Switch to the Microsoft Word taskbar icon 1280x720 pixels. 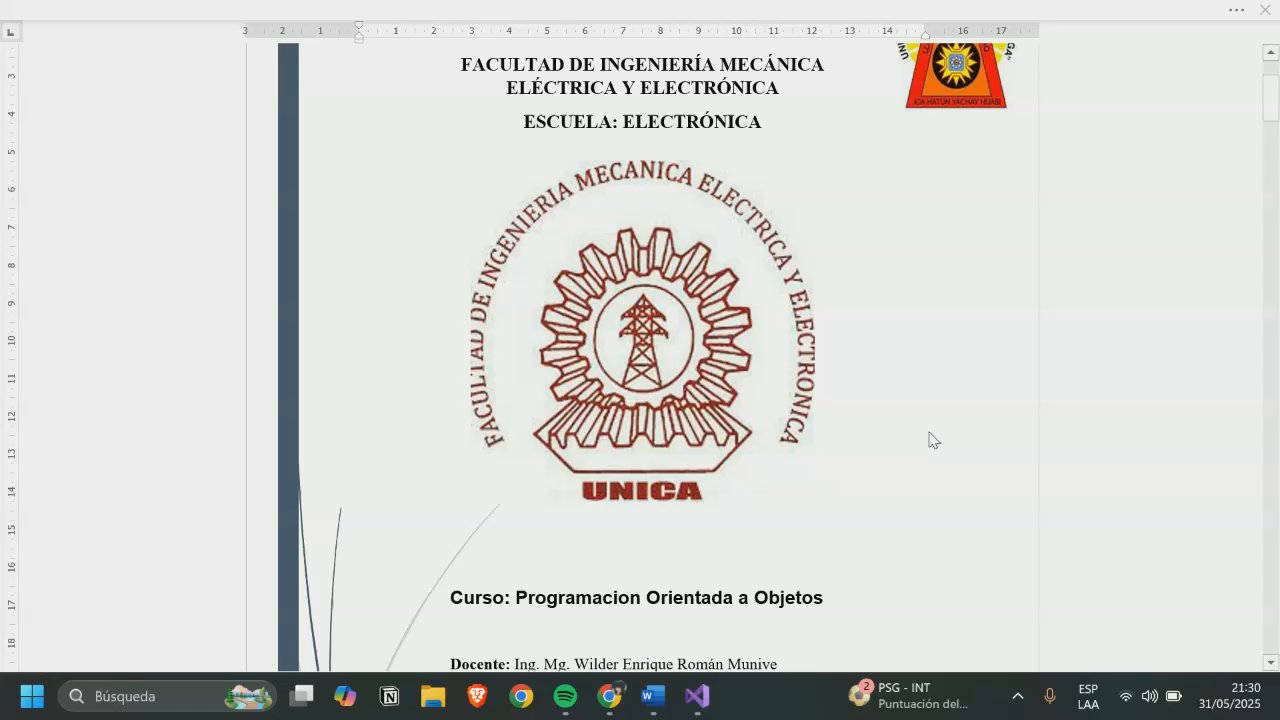pos(653,696)
